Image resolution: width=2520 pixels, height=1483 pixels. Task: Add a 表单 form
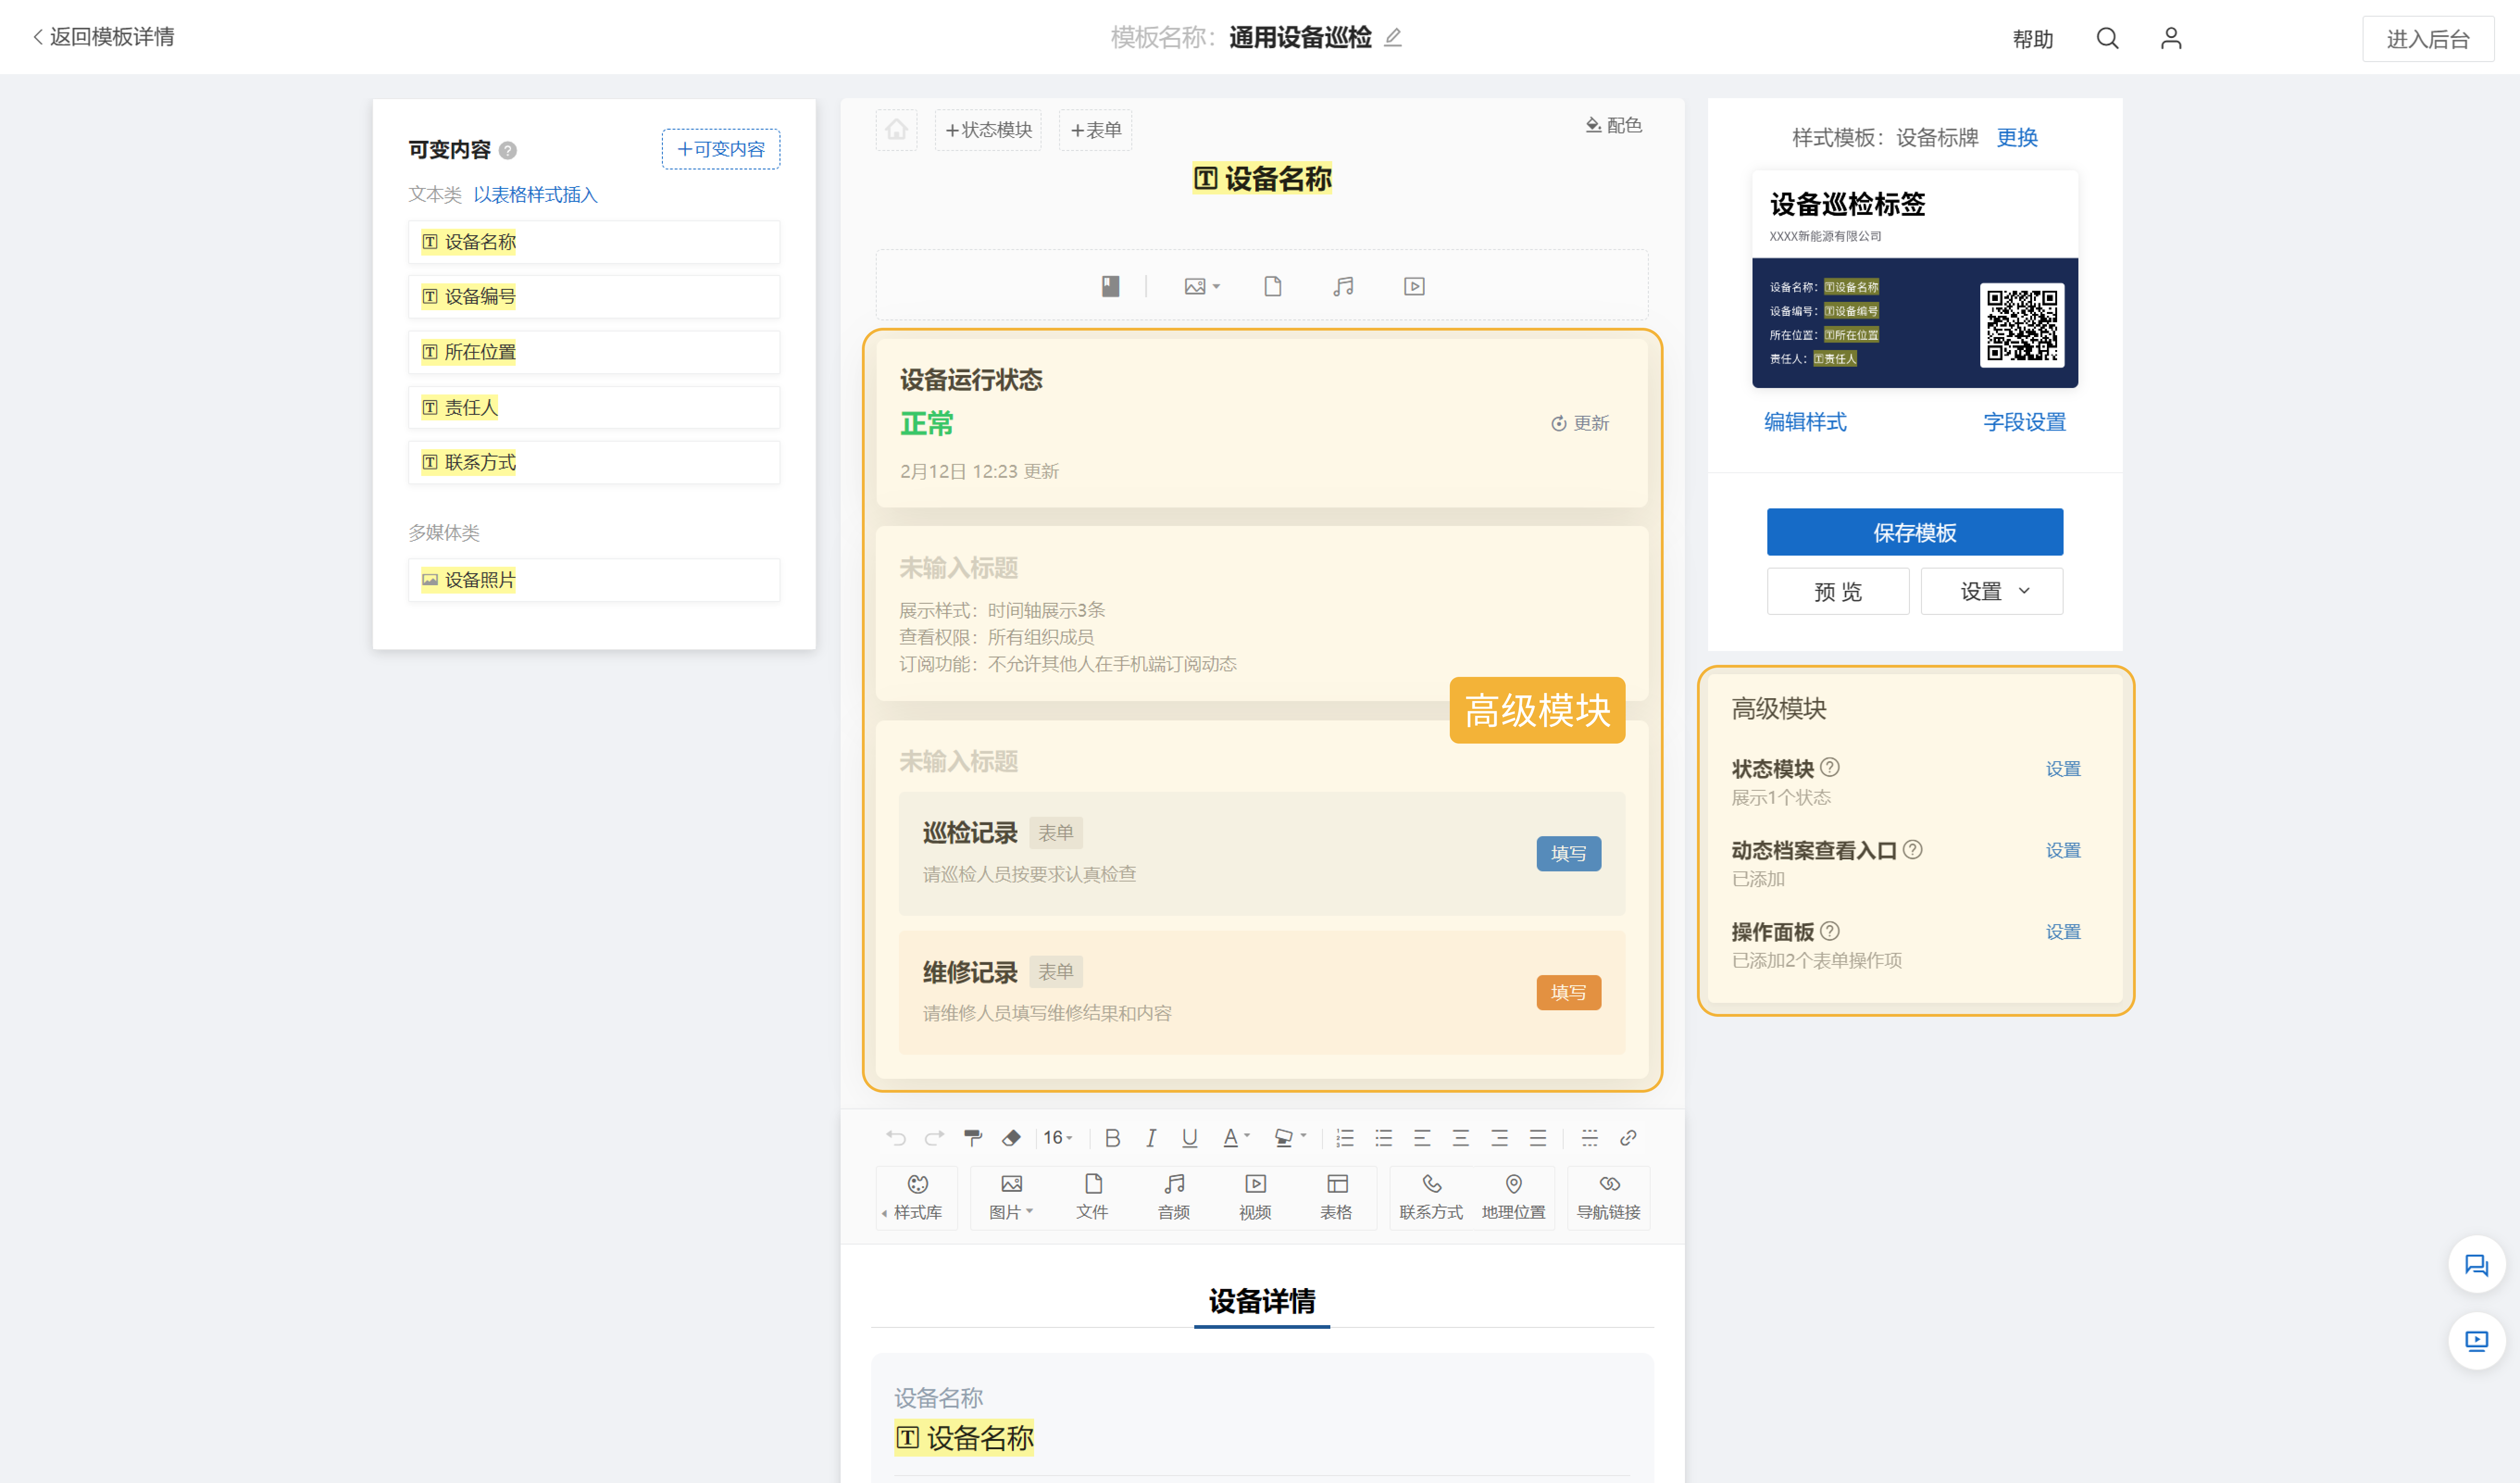click(x=1095, y=130)
